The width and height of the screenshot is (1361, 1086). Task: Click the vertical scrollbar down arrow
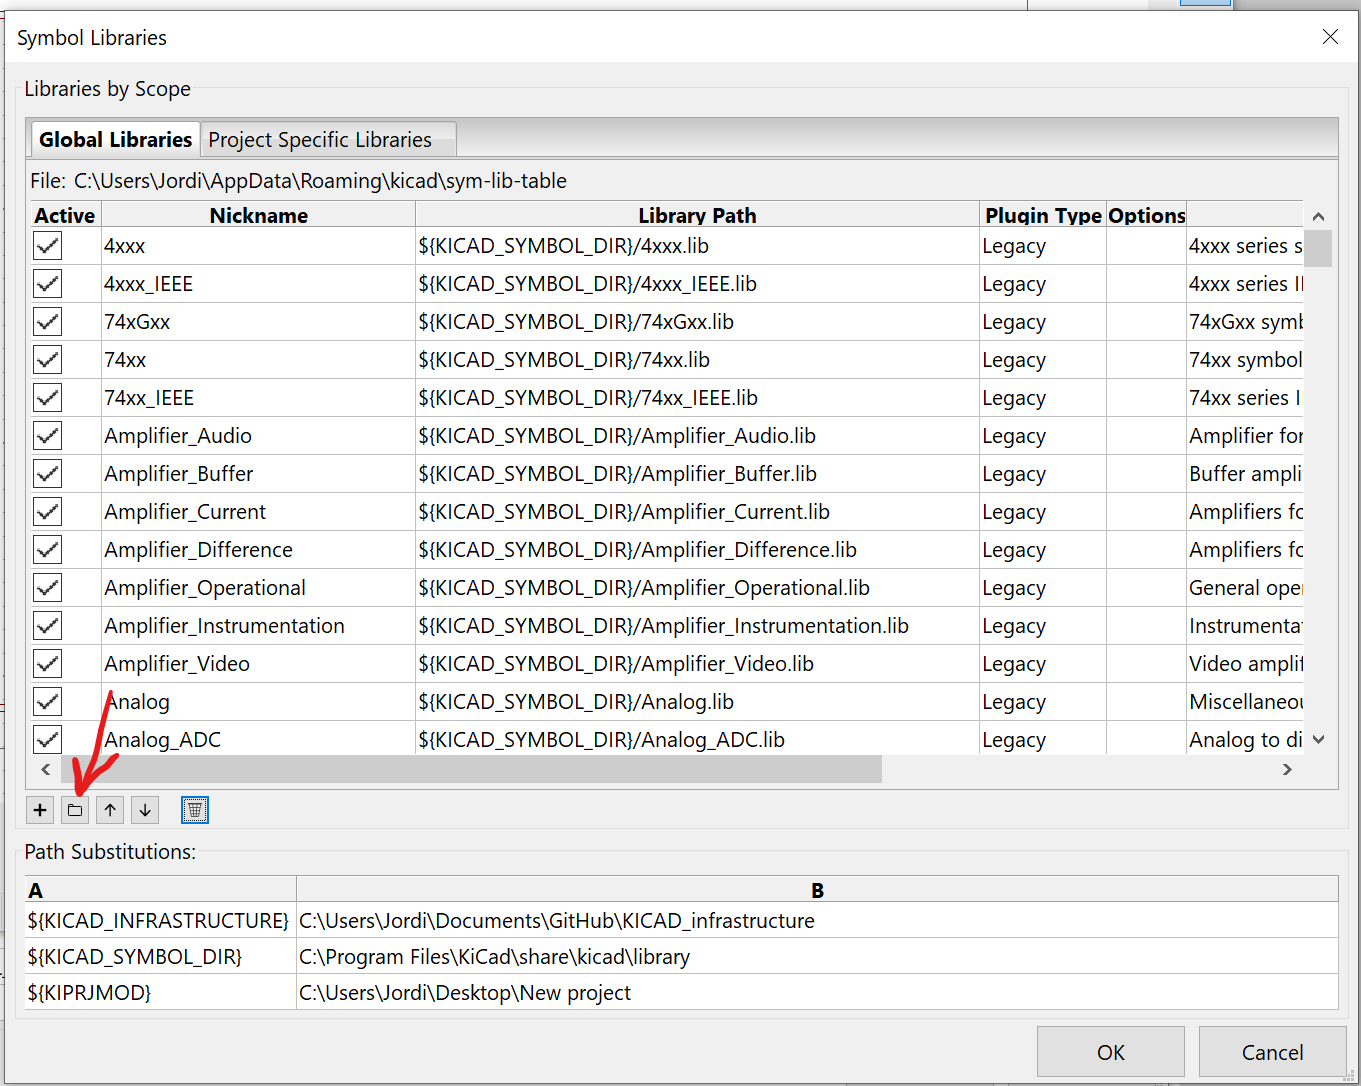click(1318, 740)
